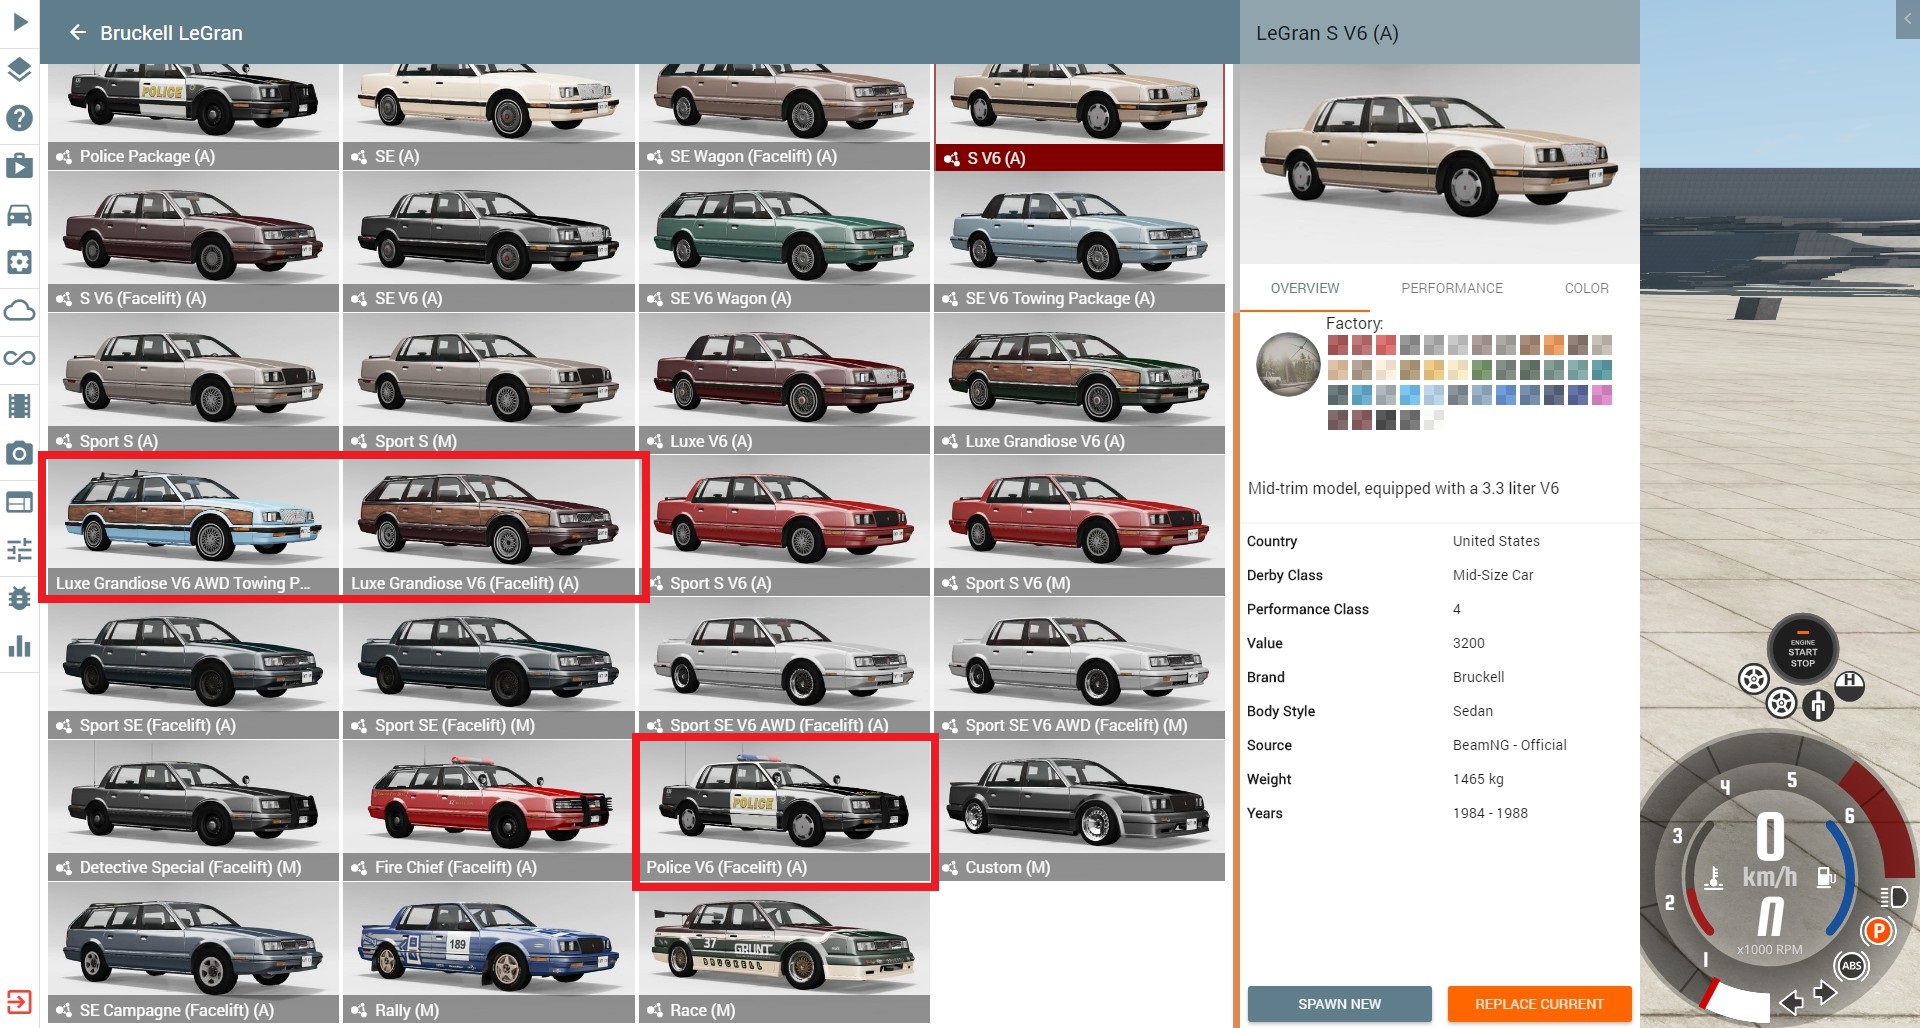This screenshot has height=1028, width=1920.
Task: Click the headlight indicator on the gauge
Action: 1893,896
